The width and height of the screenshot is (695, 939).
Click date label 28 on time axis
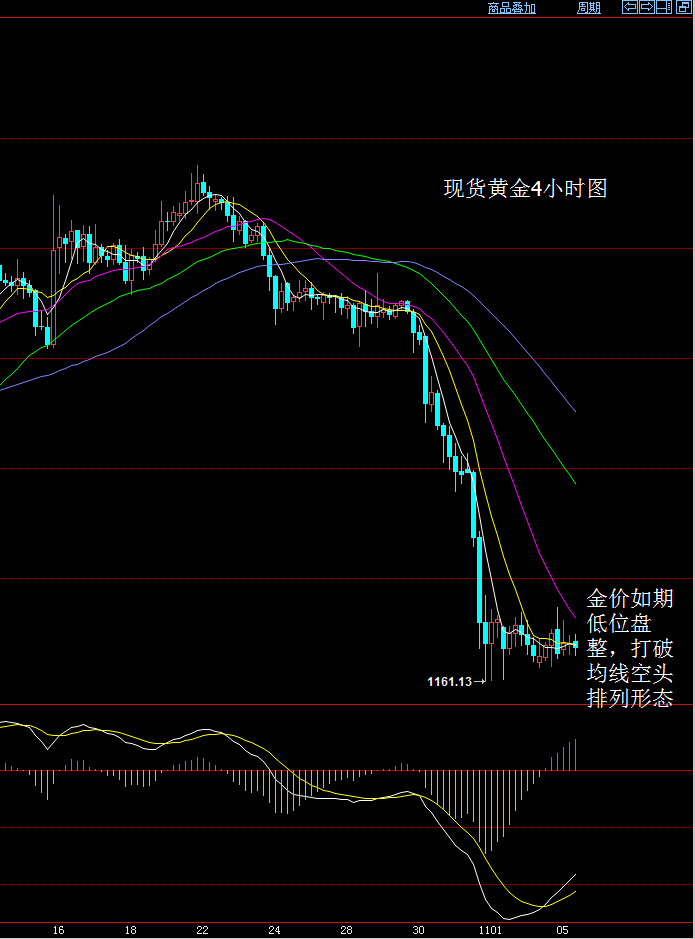tap(346, 930)
